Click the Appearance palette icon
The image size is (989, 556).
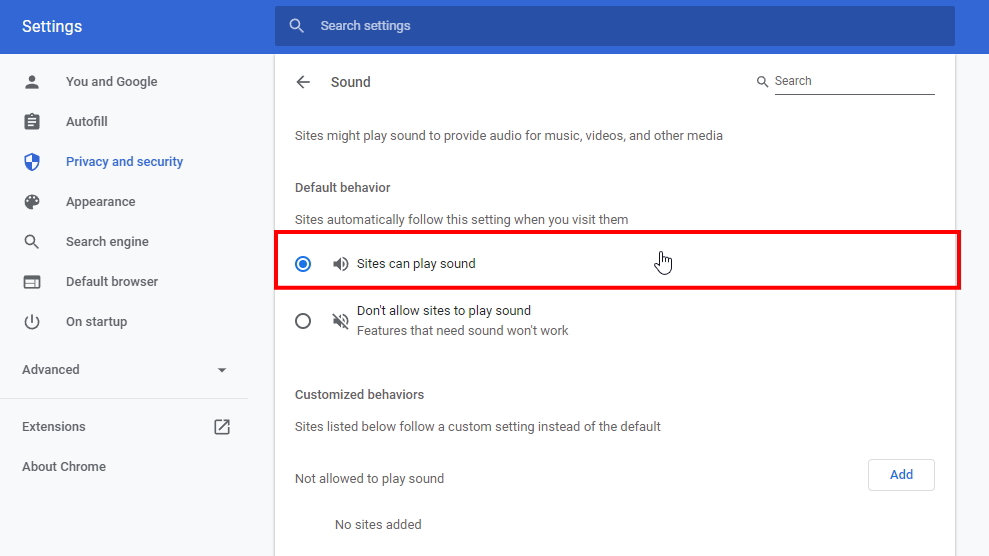point(32,202)
